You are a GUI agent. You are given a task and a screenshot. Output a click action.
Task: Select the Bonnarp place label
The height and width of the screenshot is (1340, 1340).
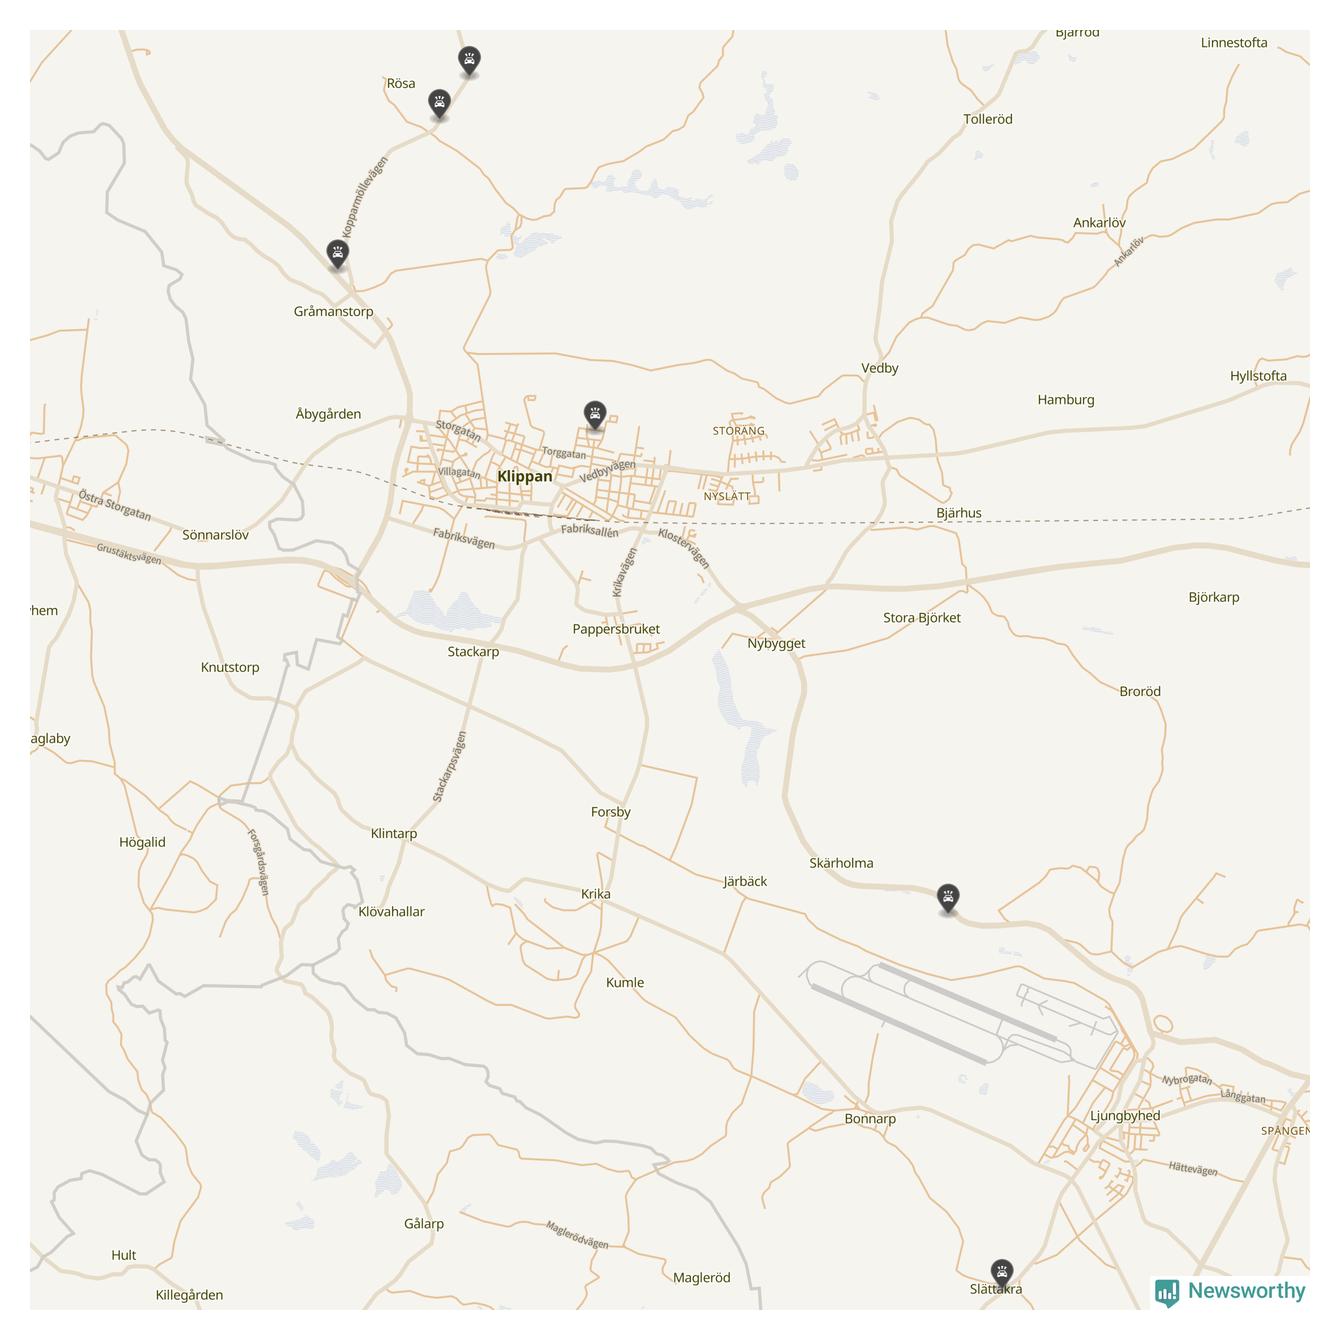pyautogui.click(x=870, y=1119)
